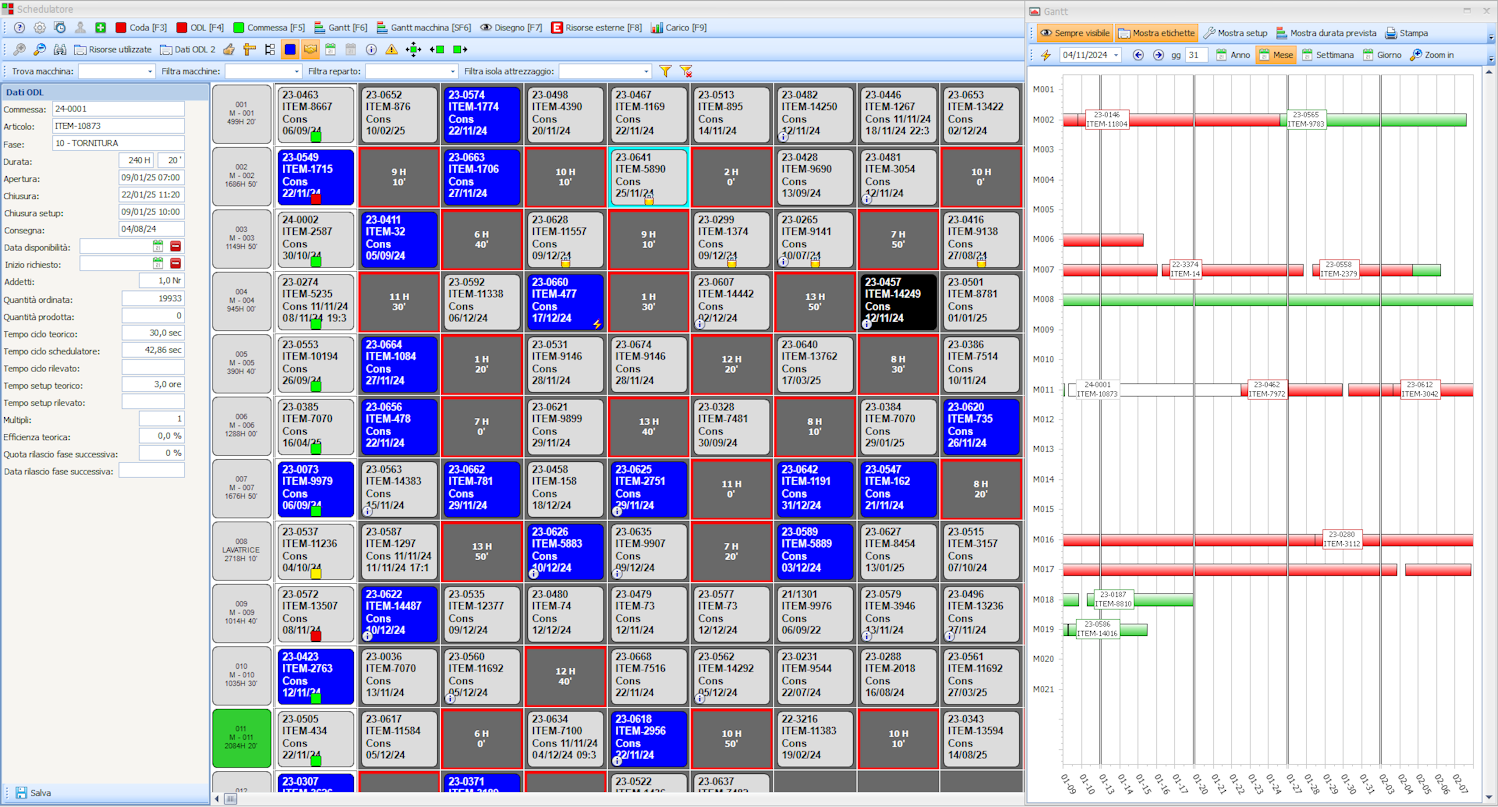The height and width of the screenshot is (807, 1498).
Task: Click Stampa print button in Gantt
Action: [1407, 33]
